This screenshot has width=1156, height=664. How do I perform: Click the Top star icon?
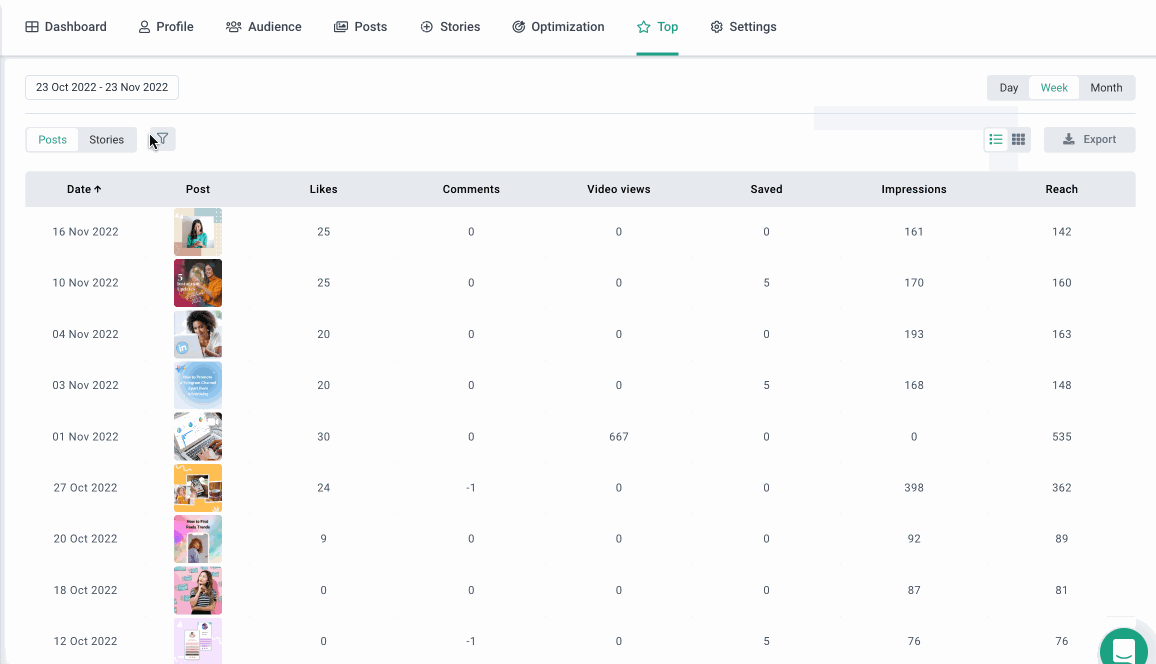[643, 27]
